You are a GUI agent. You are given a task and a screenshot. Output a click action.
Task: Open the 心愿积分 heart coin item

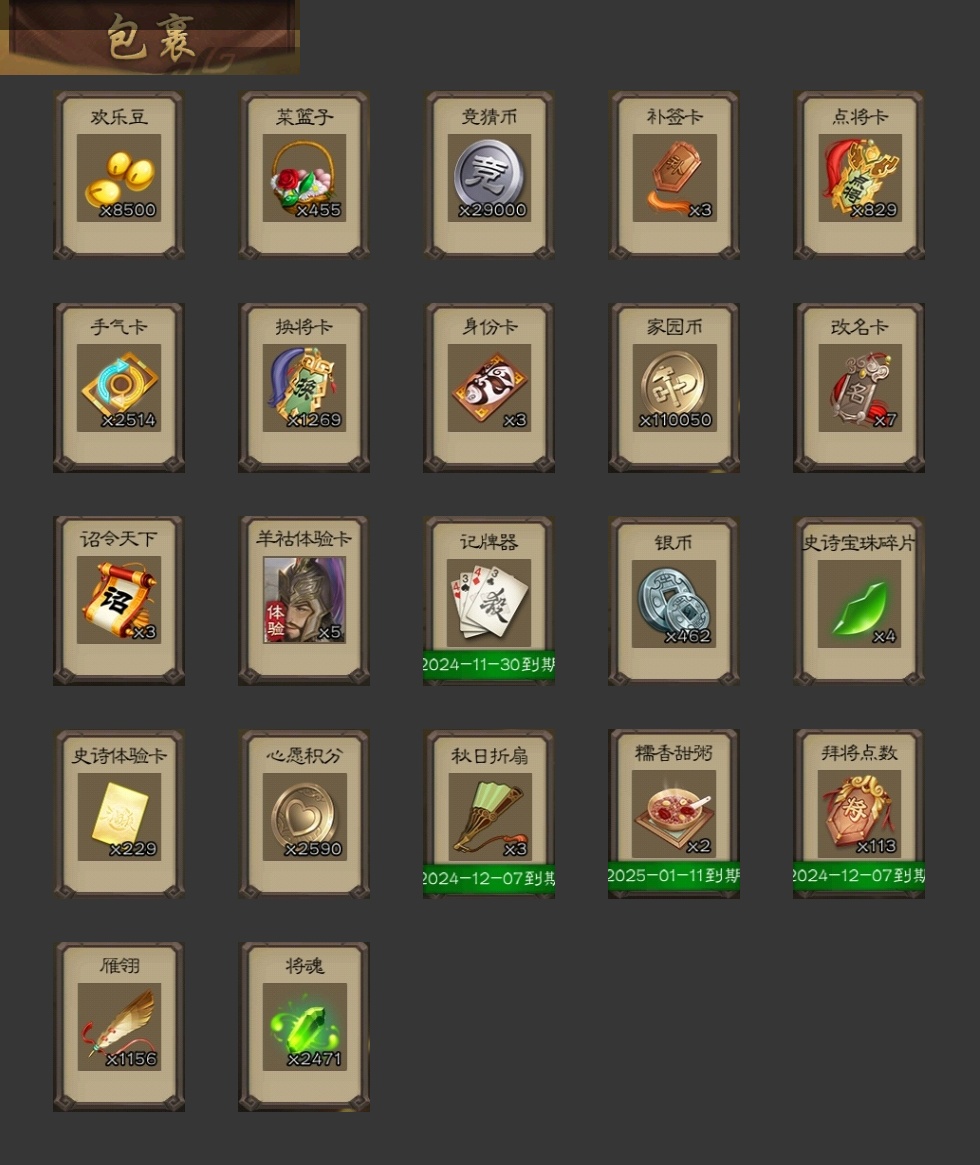click(x=304, y=814)
